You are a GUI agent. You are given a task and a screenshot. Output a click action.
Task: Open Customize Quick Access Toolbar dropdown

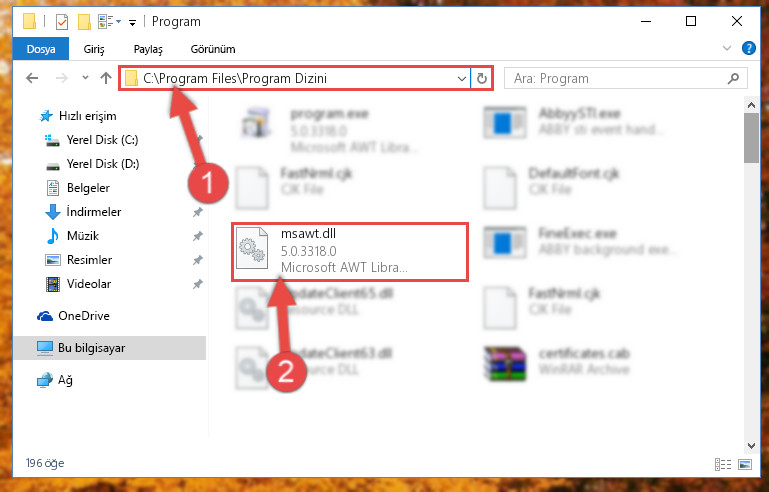[132, 22]
